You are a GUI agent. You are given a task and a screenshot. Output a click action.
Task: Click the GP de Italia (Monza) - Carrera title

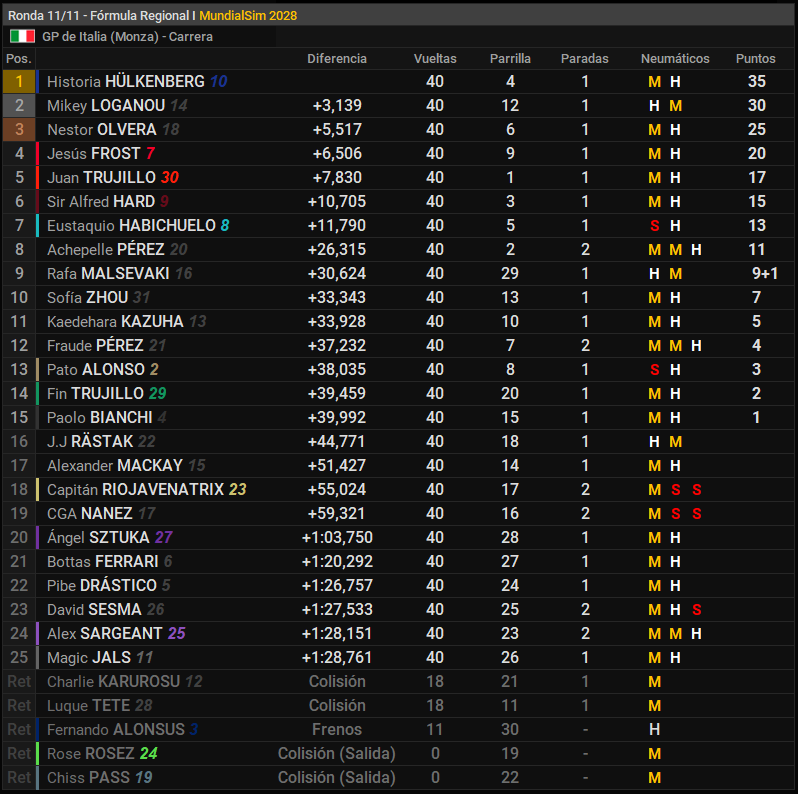coord(127,37)
